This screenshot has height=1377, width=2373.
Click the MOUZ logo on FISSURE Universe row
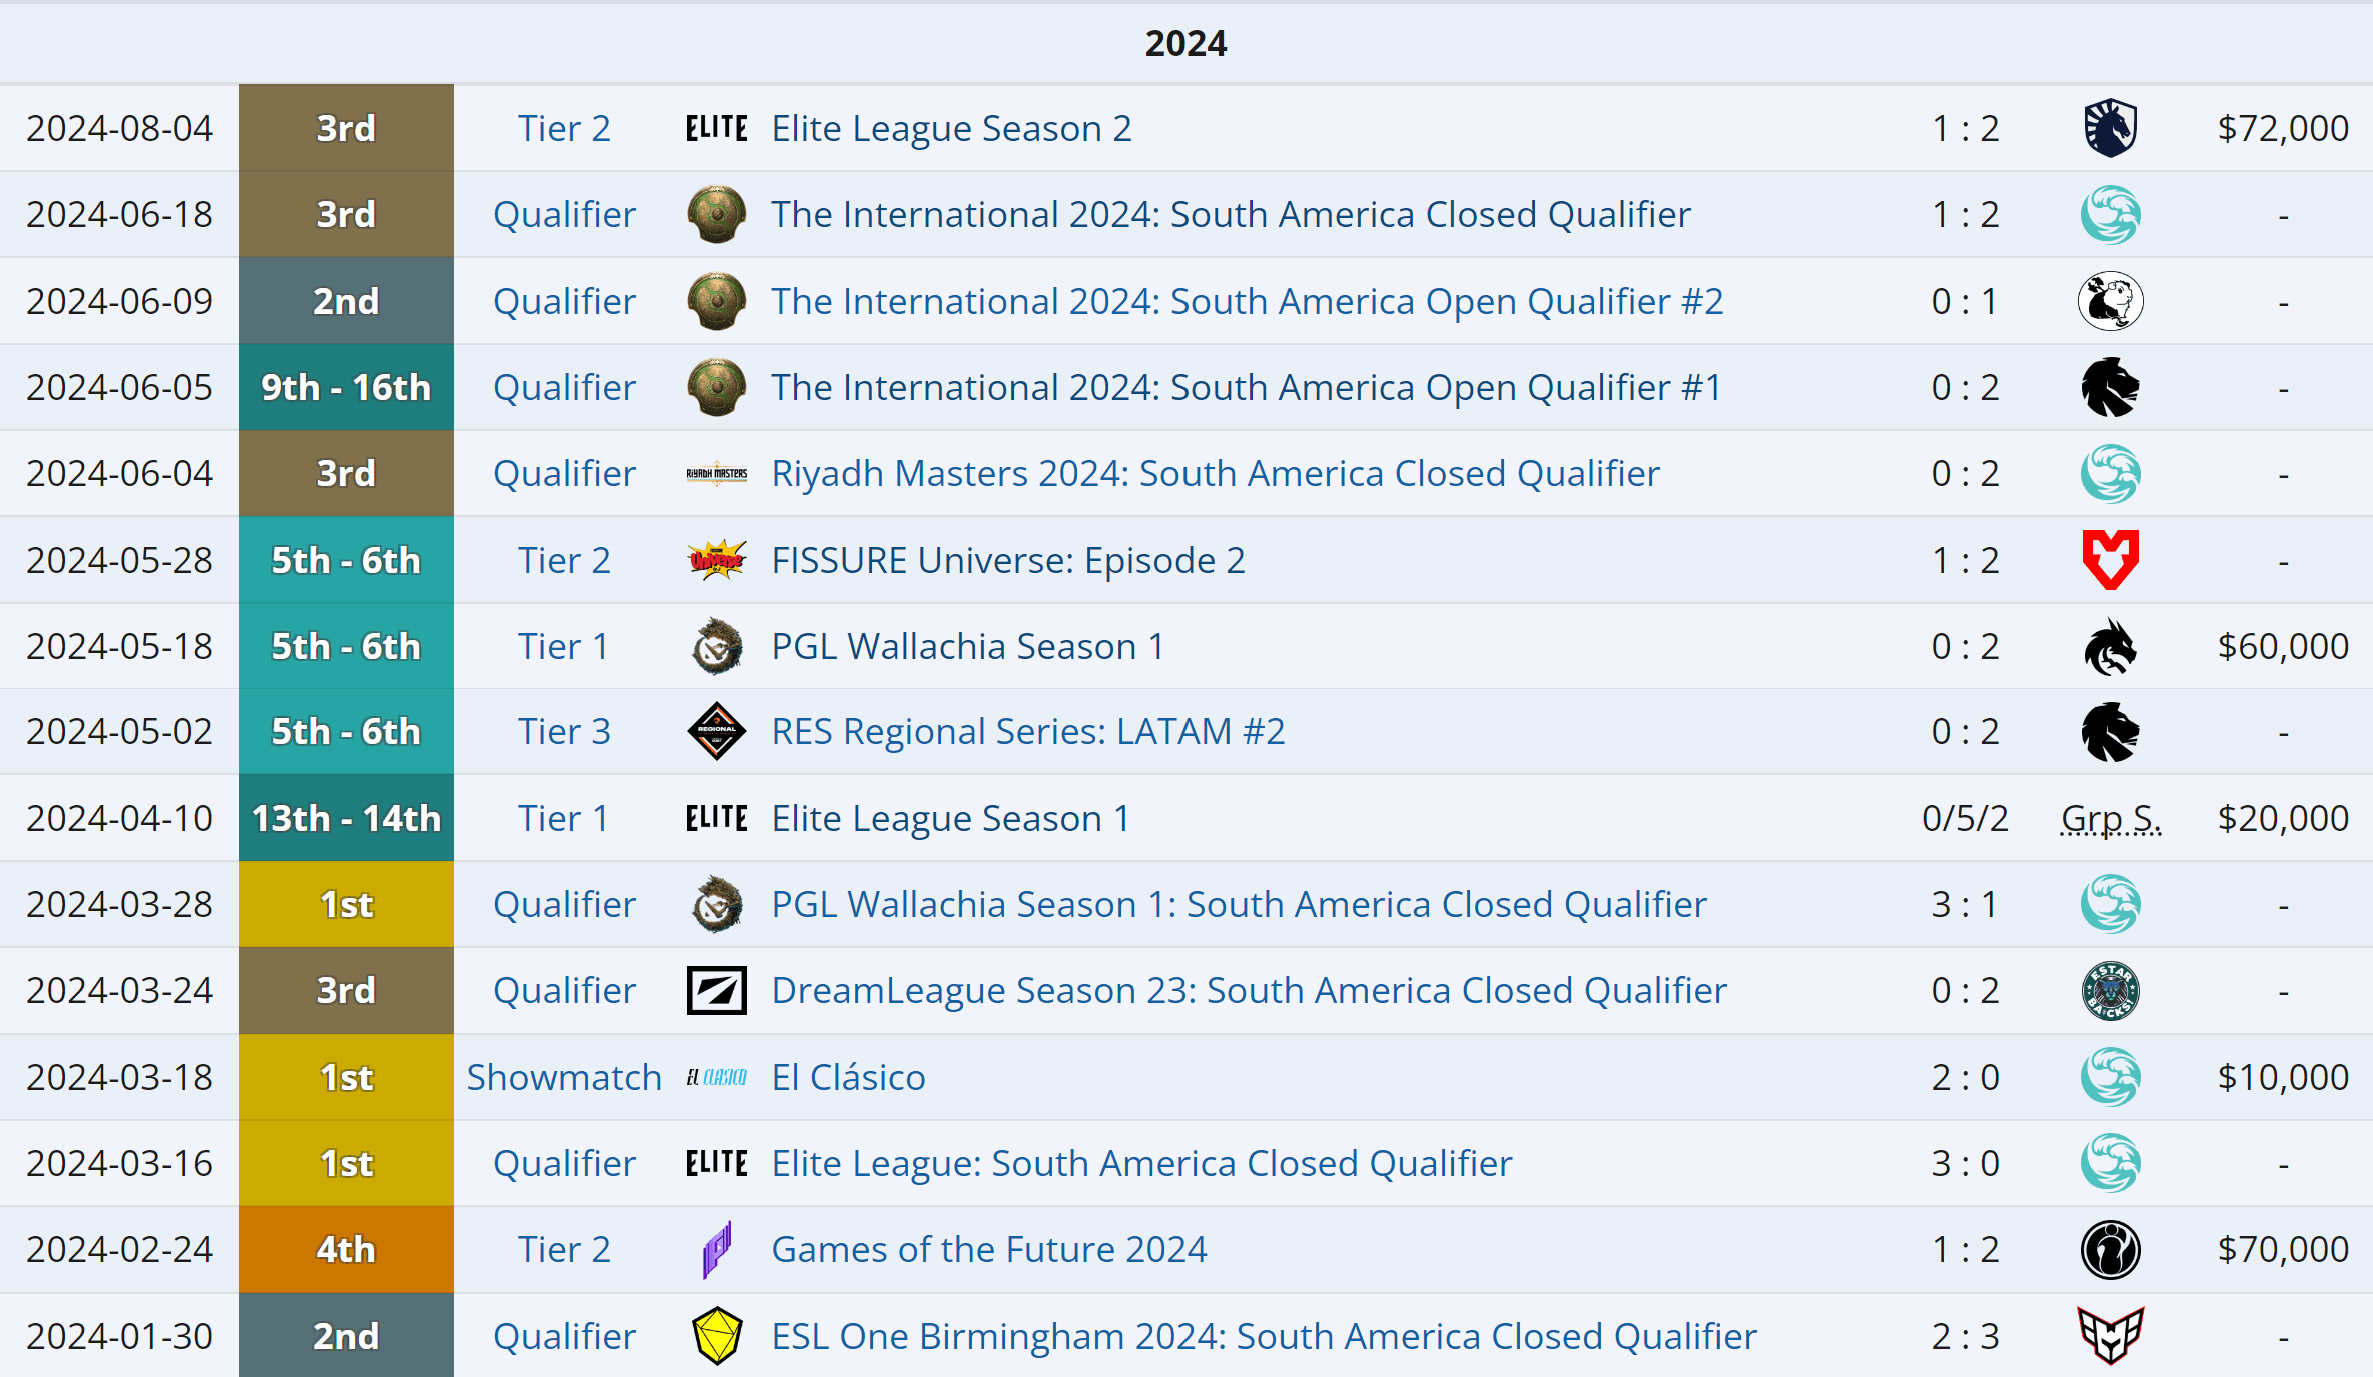click(x=2112, y=560)
